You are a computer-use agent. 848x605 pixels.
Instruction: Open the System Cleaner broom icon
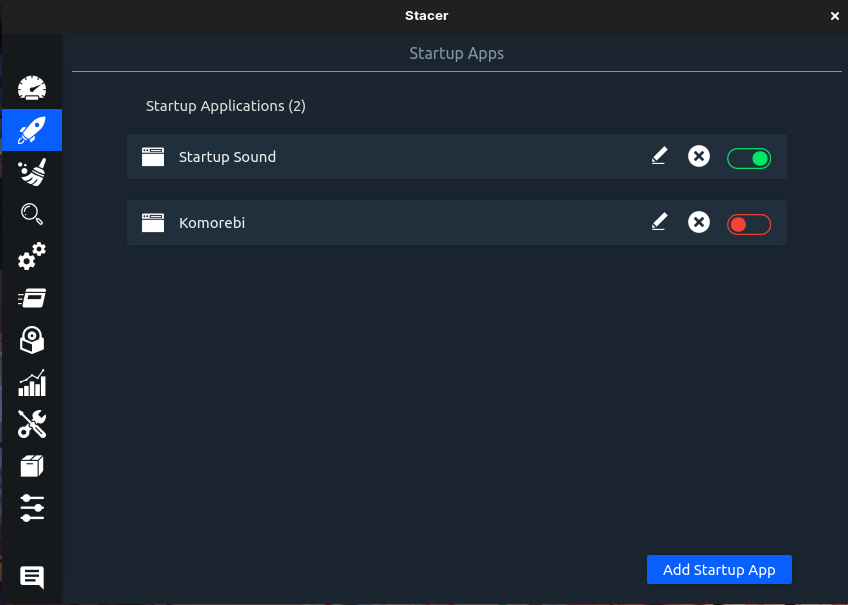(32, 172)
